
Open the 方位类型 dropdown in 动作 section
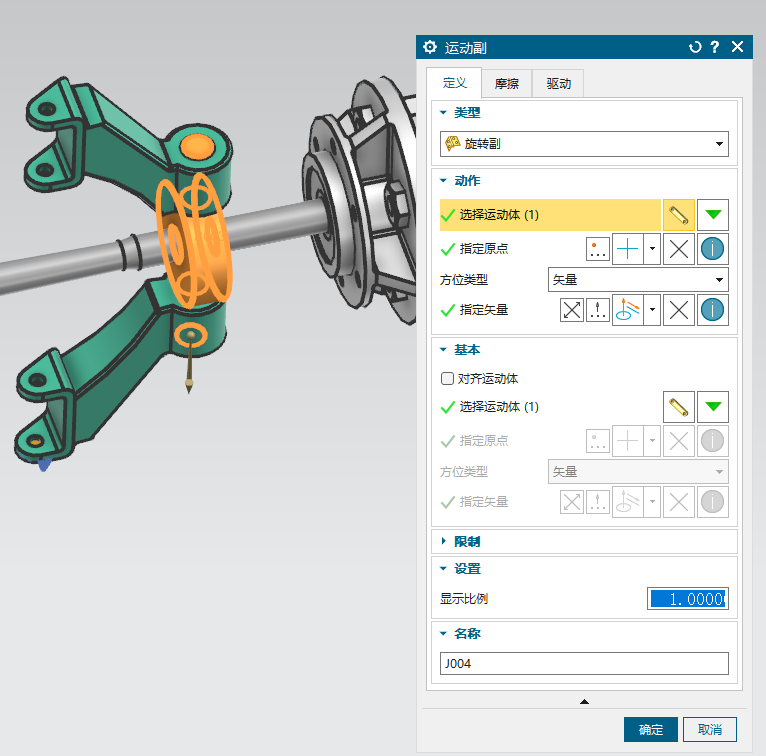[638, 280]
